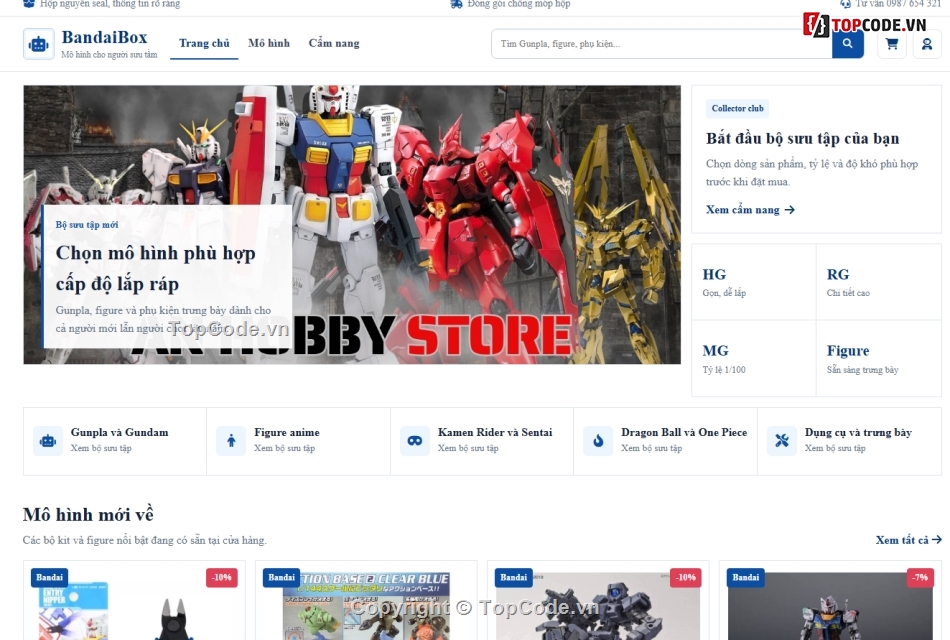This screenshot has width=950, height=640.
Task: Select the HG Gọn, dễ lắp tile
Action: tap(754, 282)
